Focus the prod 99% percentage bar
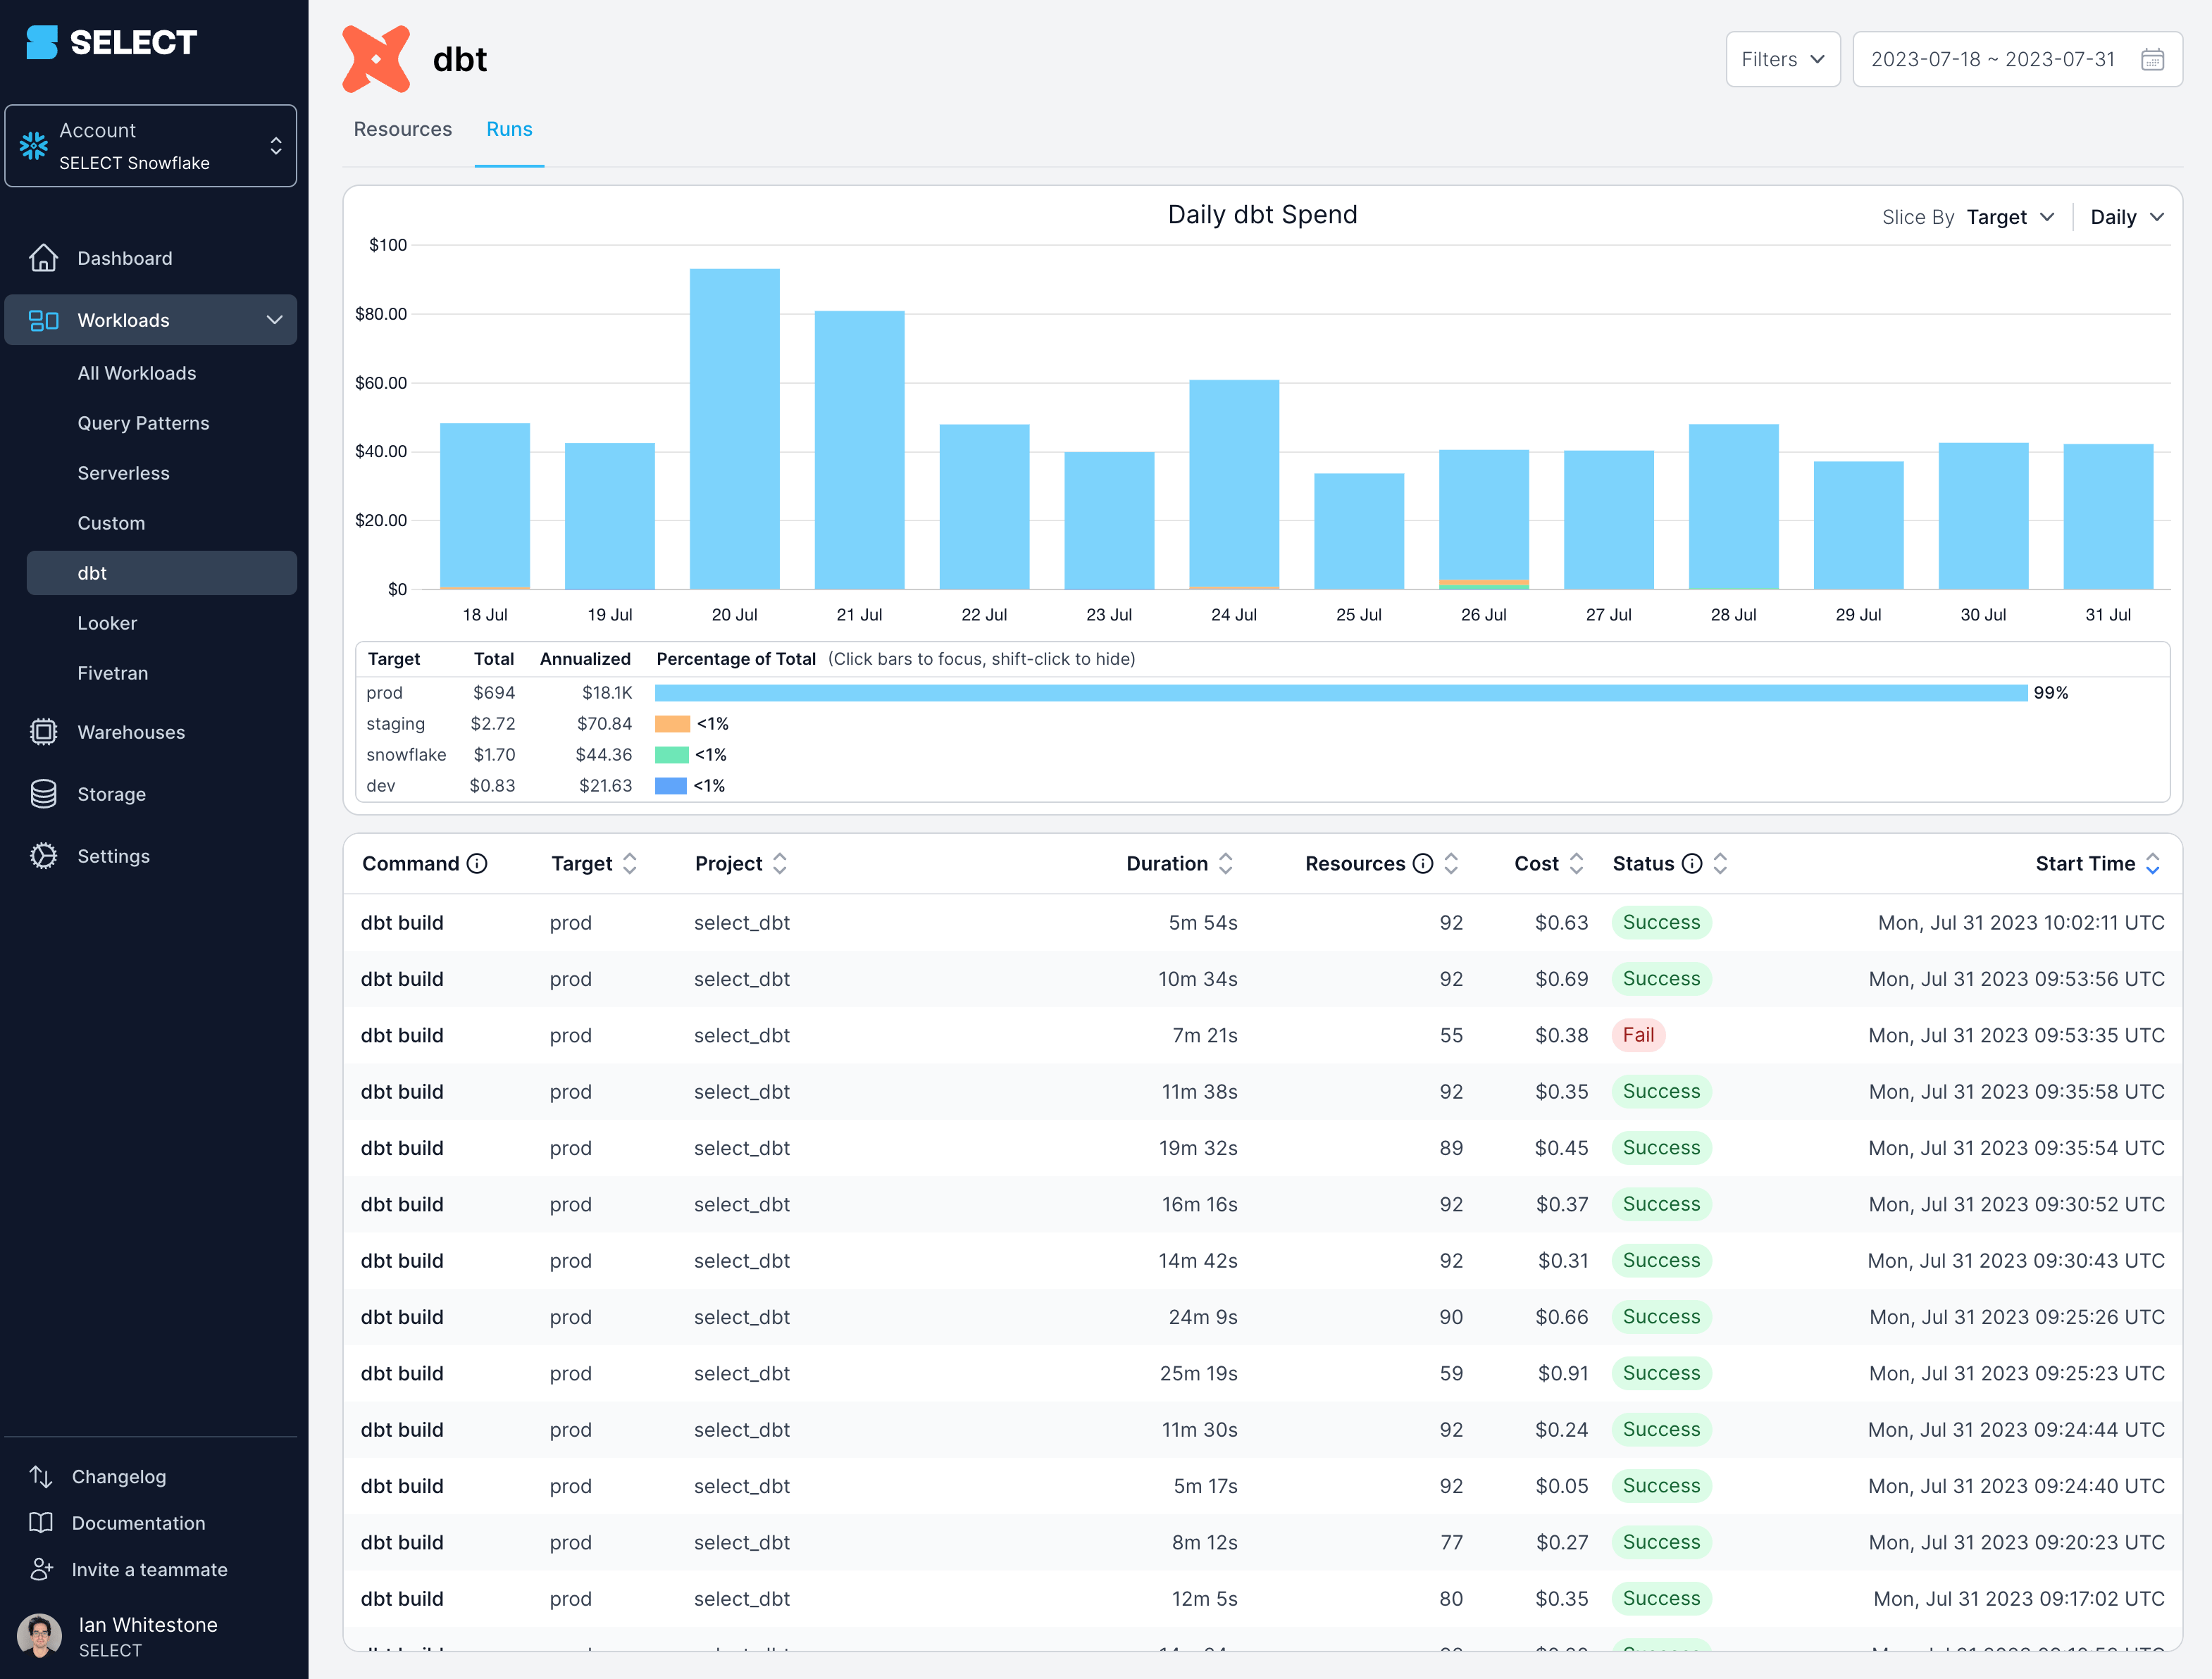Image resolution: width=2212 pixels, height=1679 pixels. (1341, 693)
